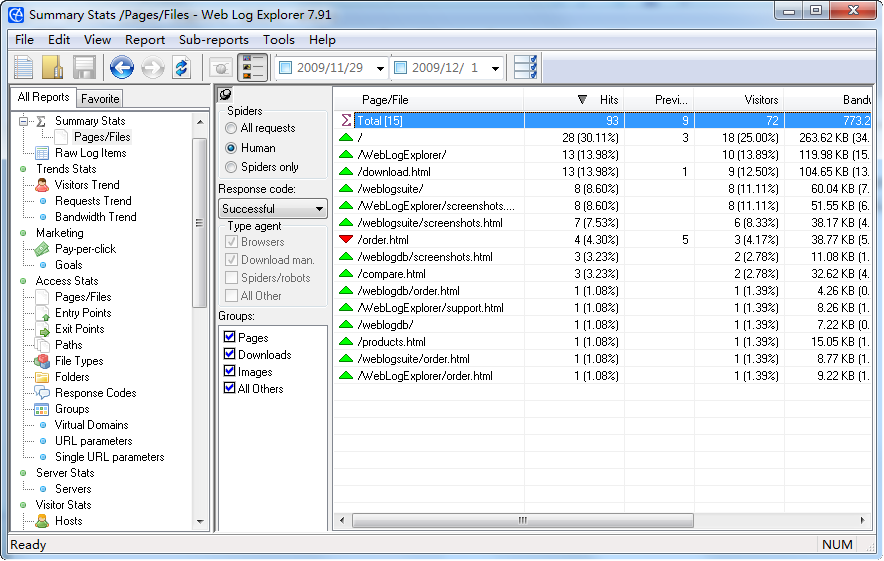Viewport: 884px width, 561px height.
Task: Select the All requests radio button
Action: (232, 128)
